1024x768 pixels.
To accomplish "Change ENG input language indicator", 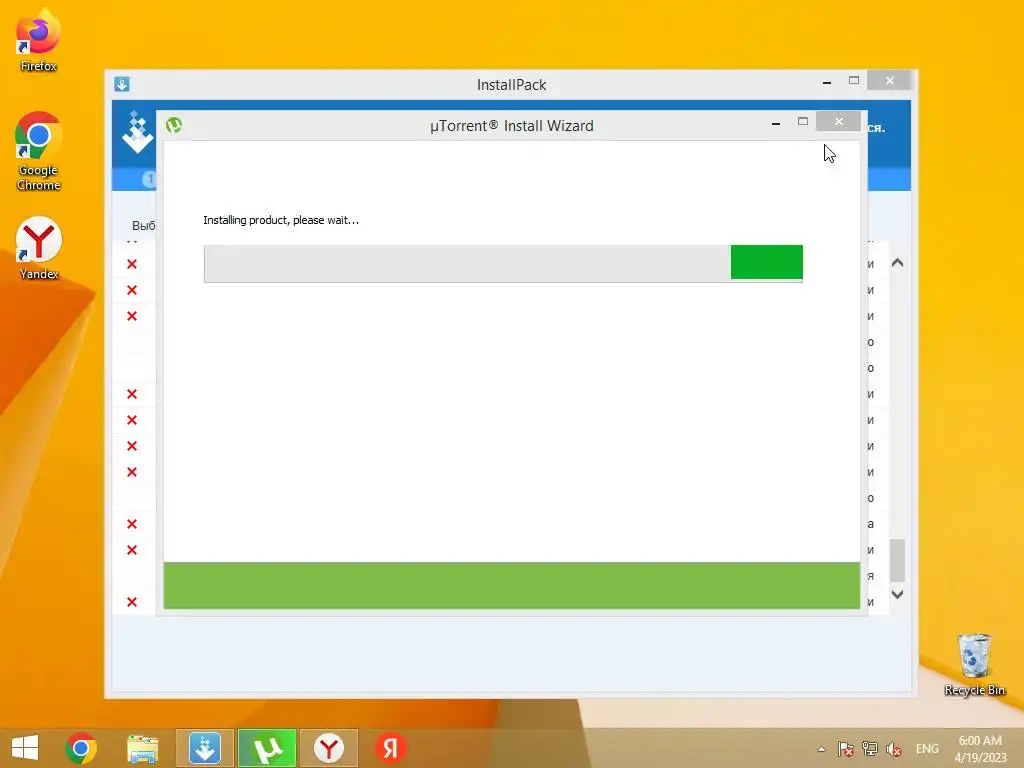I will pos(927,749).
